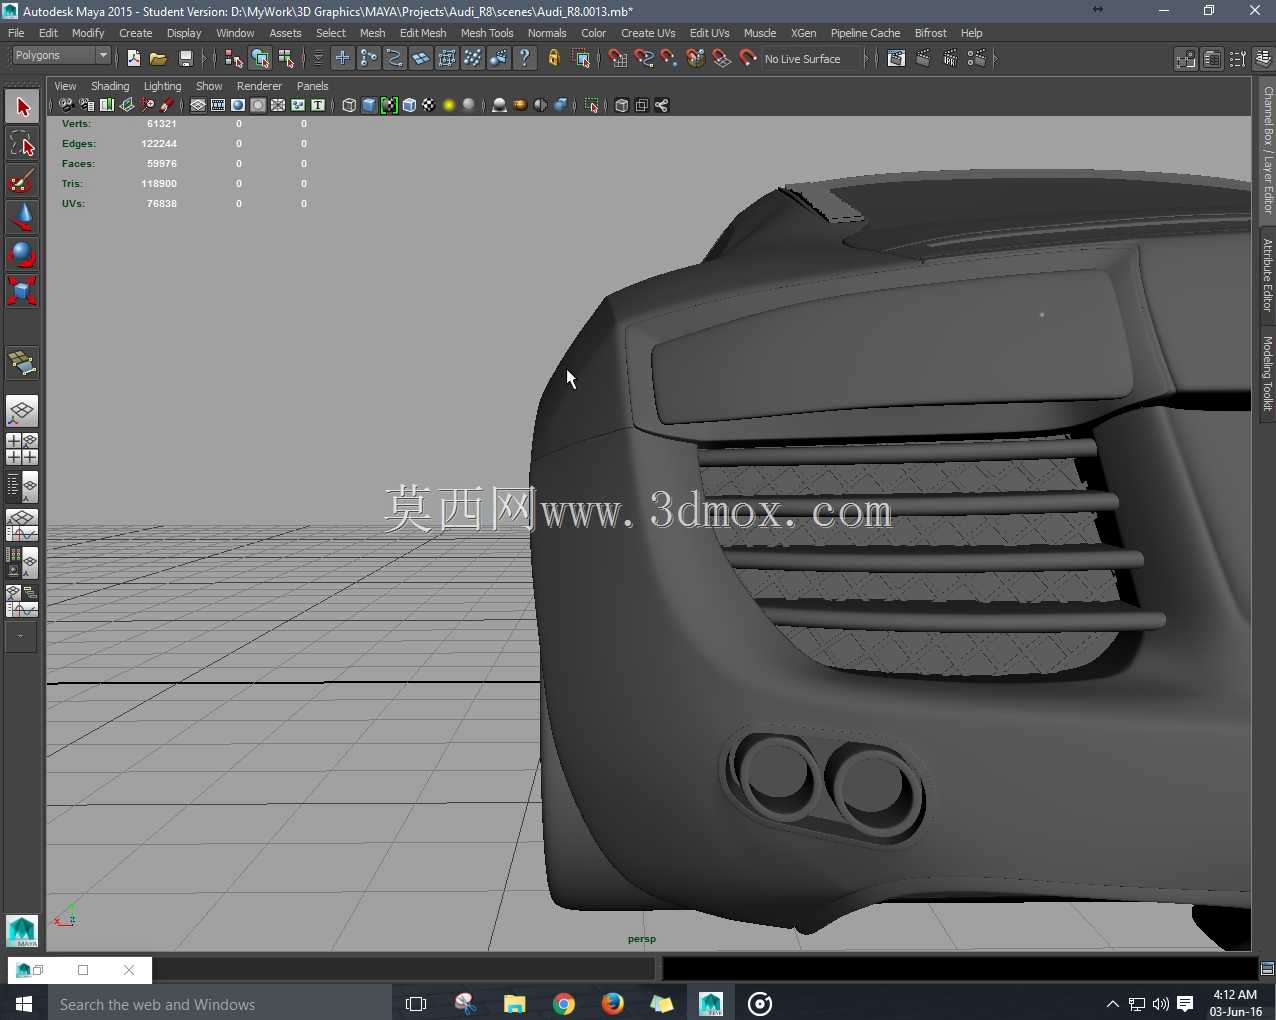Open the panel Lighting menu
Viewport: 1276px width, 1020px height.
pos(162,86)
